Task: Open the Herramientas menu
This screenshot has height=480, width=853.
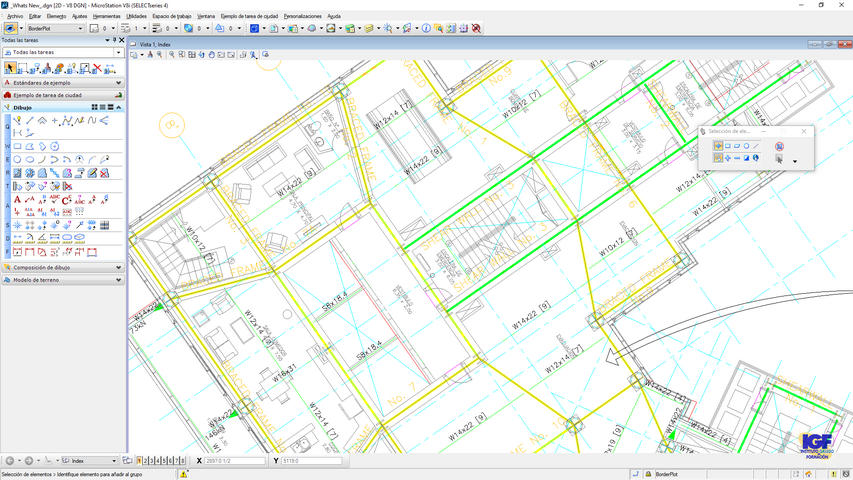Action: pos(107,16)
